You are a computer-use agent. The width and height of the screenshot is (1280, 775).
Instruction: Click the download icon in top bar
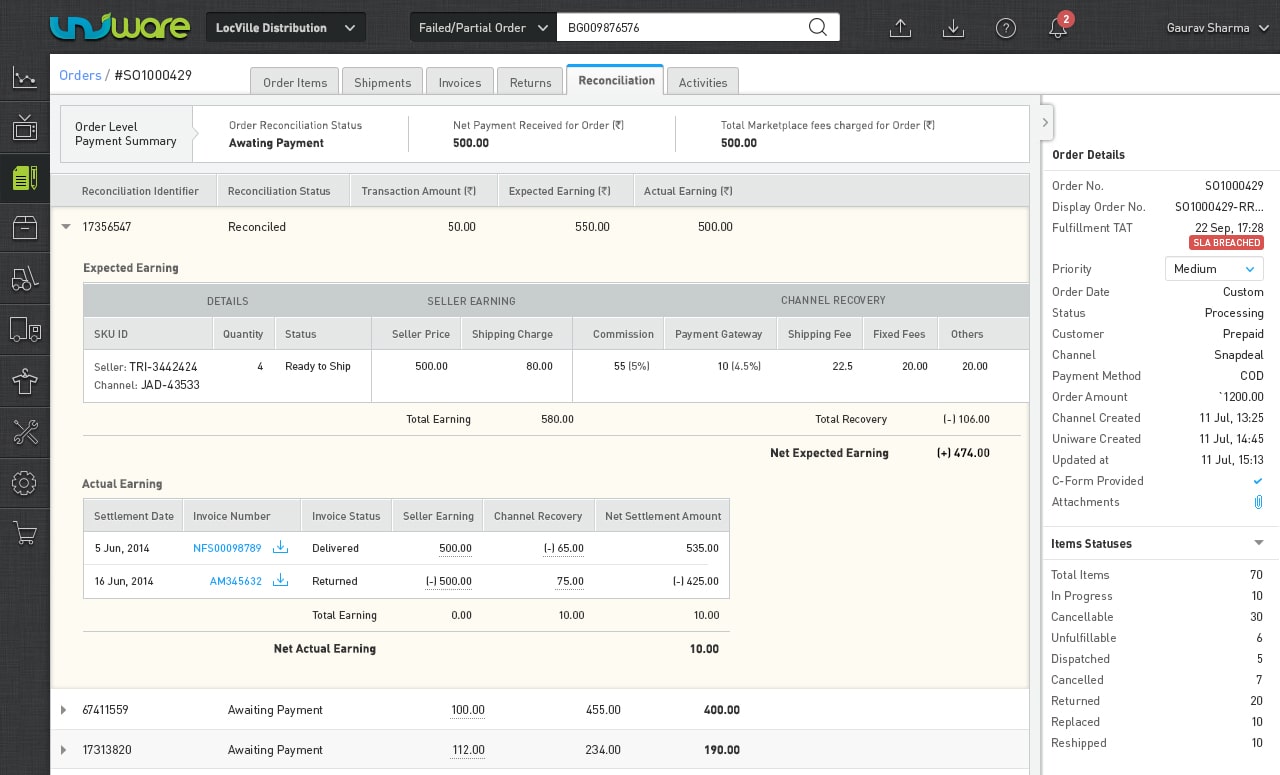953,28
